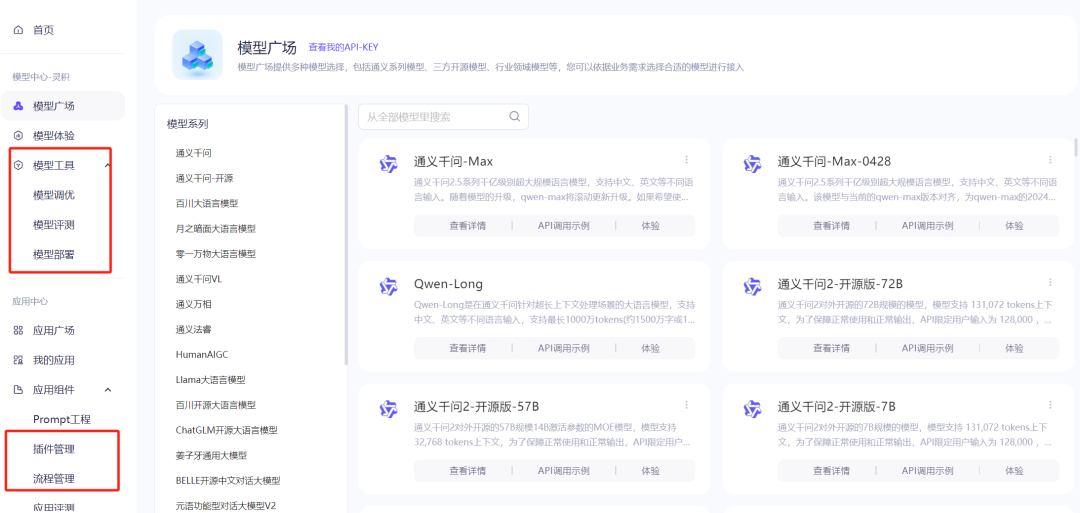Viewport: 1080px width, 513px height.
Task: Select 姜子牙通用大模型 series
Action: coord(211,455)
